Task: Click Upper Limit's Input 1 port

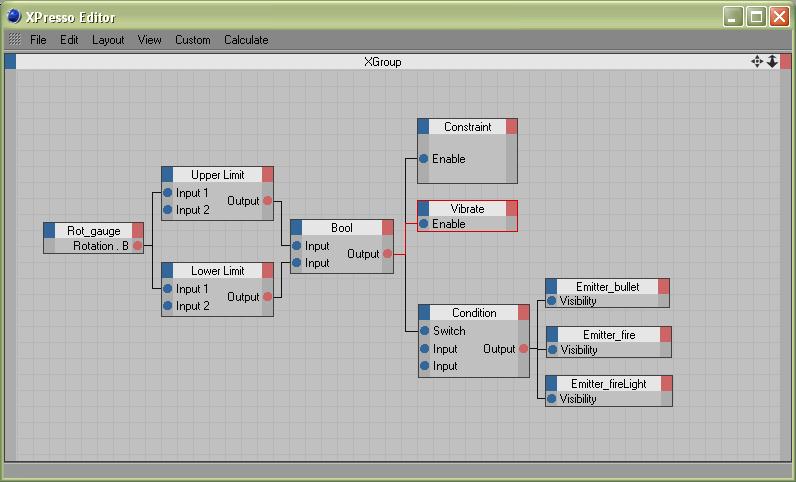Action: click(x=168, y=193)
